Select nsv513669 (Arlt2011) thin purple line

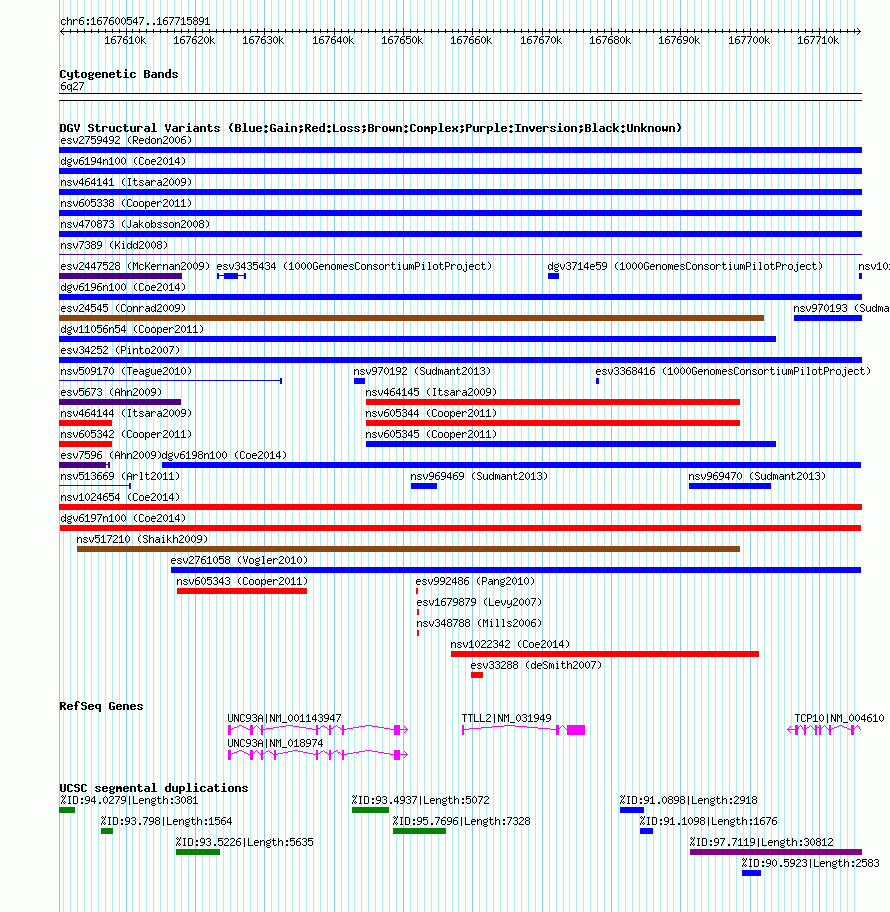95,486
